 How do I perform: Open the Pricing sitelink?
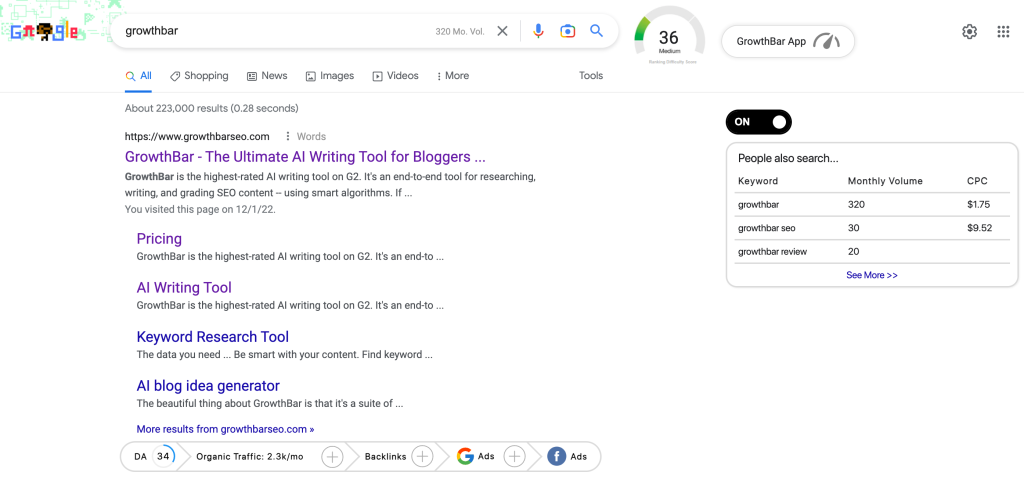159,238
